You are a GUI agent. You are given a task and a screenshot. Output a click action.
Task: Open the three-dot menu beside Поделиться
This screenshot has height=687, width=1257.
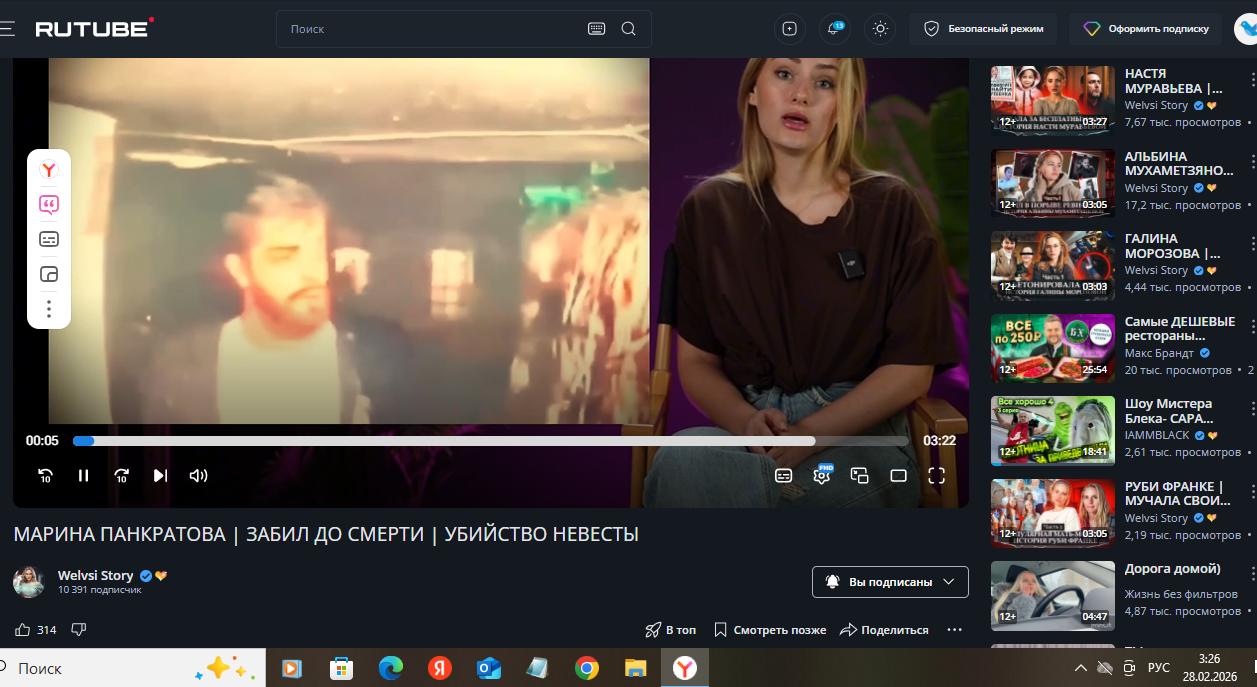point(954,630)
